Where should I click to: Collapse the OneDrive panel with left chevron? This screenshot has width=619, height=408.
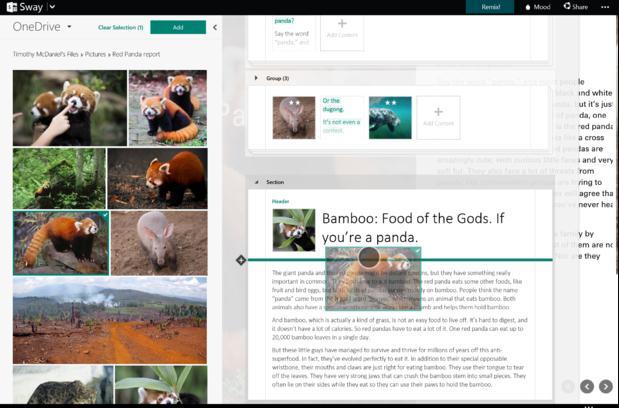click(x=215, y=27)
